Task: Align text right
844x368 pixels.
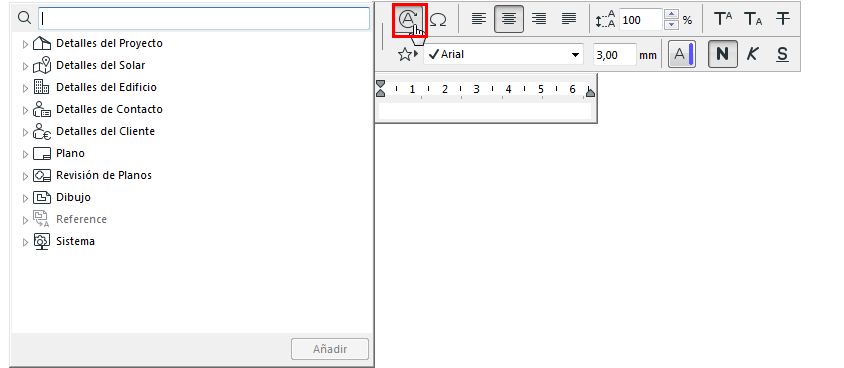Action: 539,19
